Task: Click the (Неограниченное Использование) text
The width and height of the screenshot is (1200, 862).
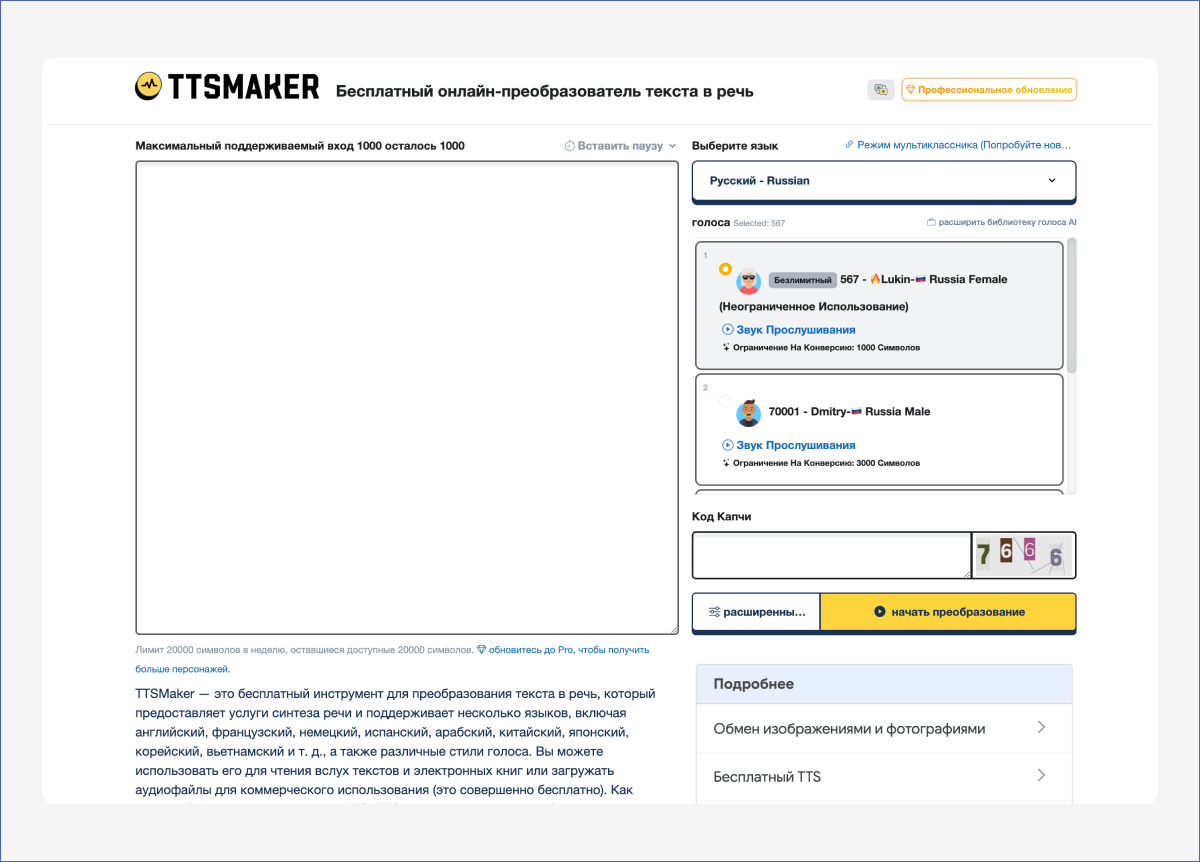Action: pyautogui.click(x=814, y=306)
